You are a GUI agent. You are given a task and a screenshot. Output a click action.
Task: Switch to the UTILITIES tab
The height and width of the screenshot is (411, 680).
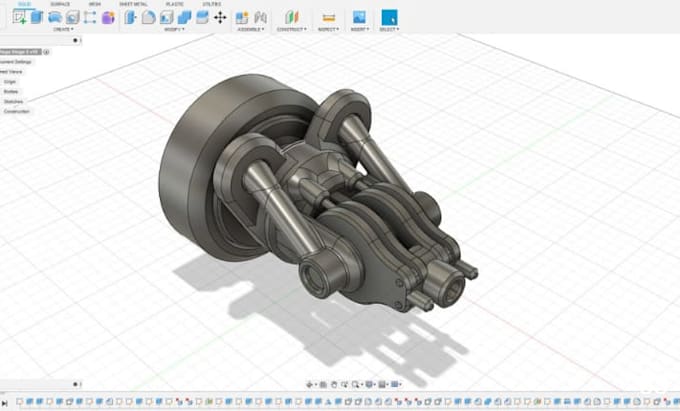tap(212, 4)
